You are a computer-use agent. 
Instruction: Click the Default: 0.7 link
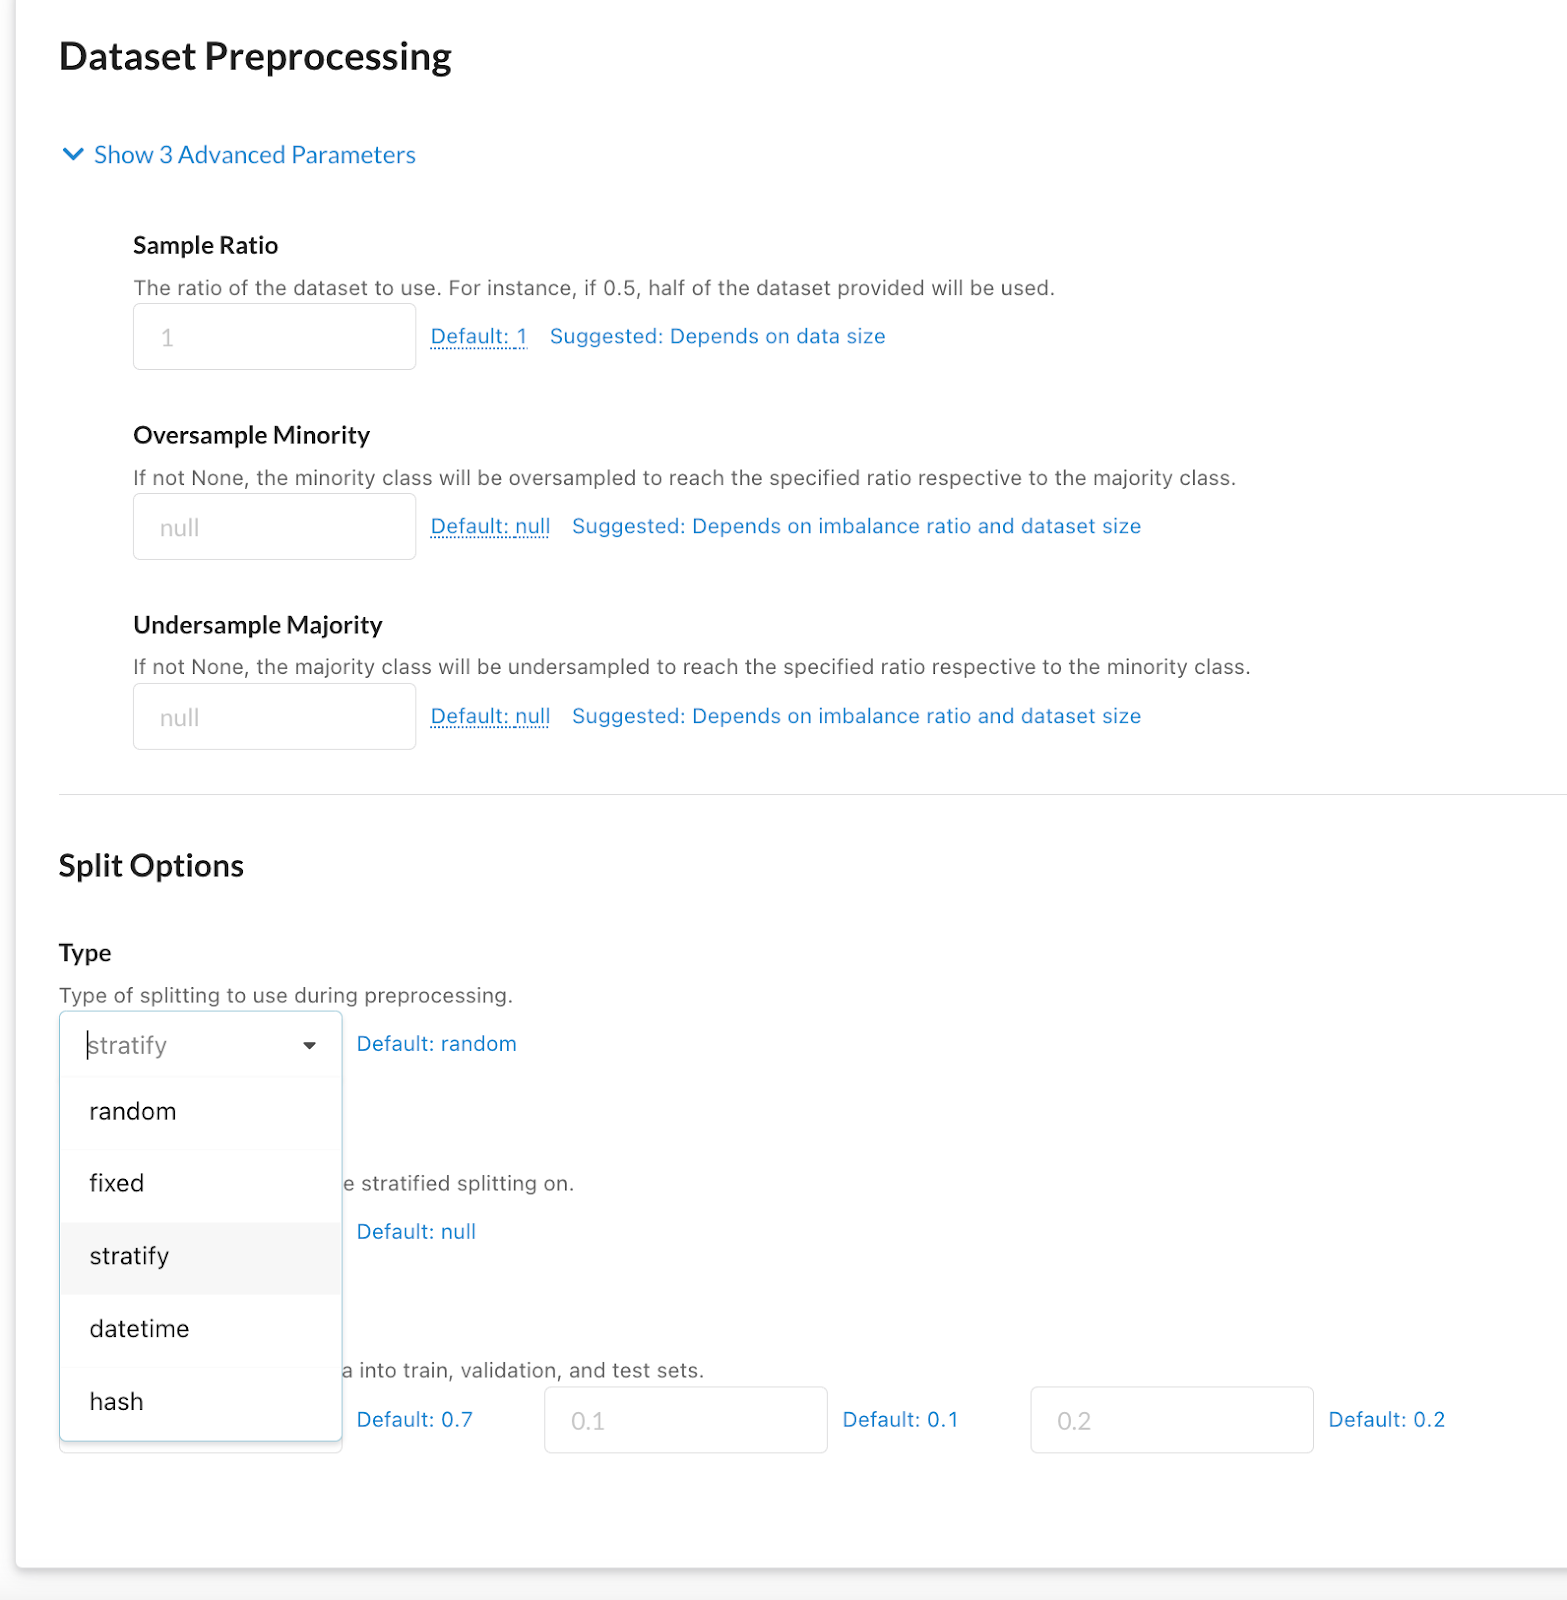point(414,1420)
